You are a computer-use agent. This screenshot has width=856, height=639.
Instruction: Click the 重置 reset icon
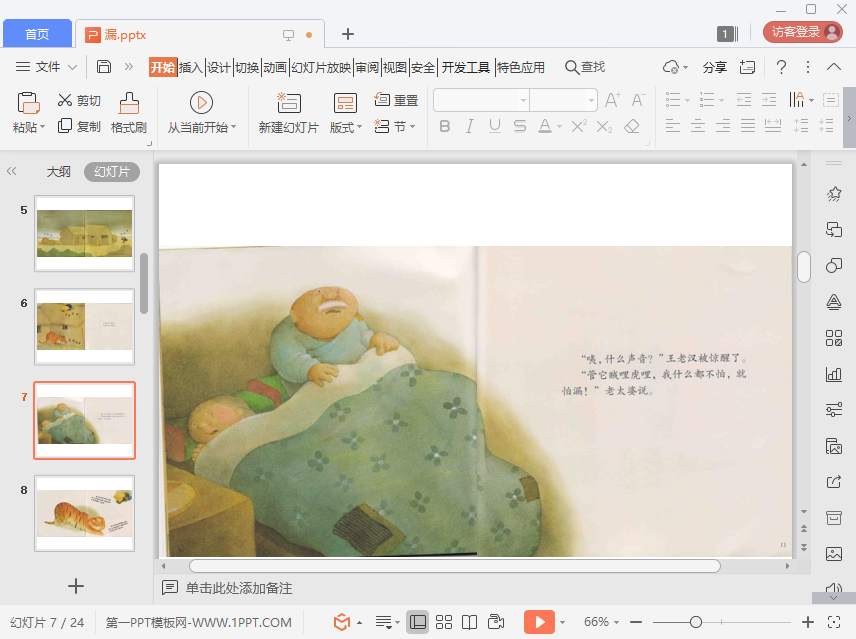coord(382,99)
